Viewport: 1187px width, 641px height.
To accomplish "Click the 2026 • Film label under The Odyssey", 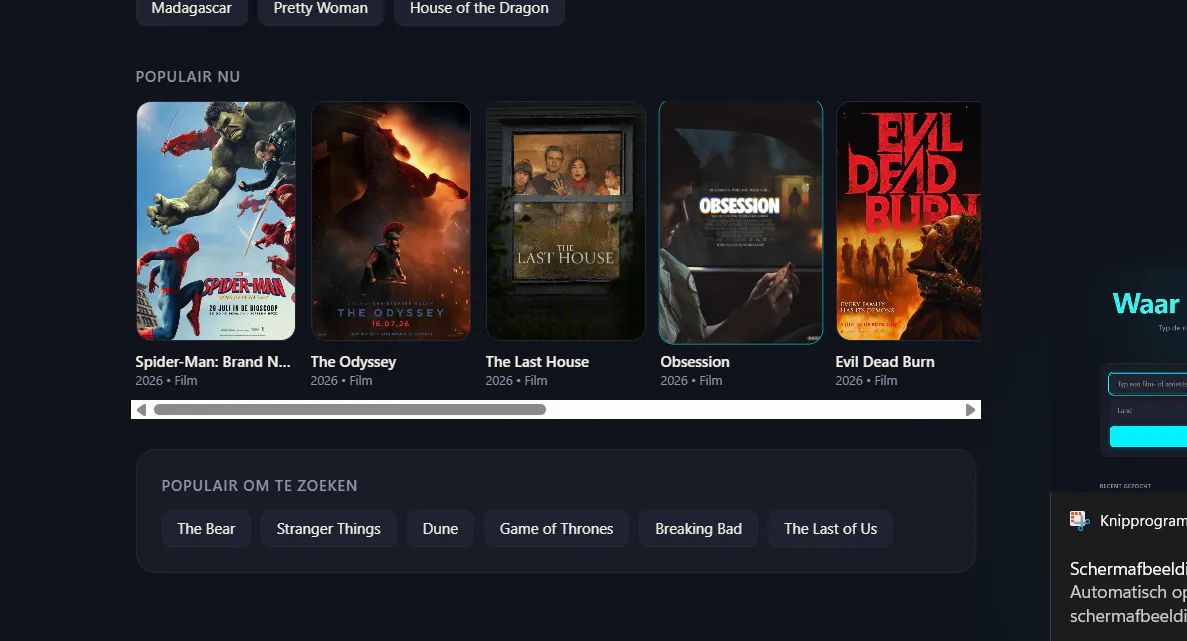I will point(341,381).
